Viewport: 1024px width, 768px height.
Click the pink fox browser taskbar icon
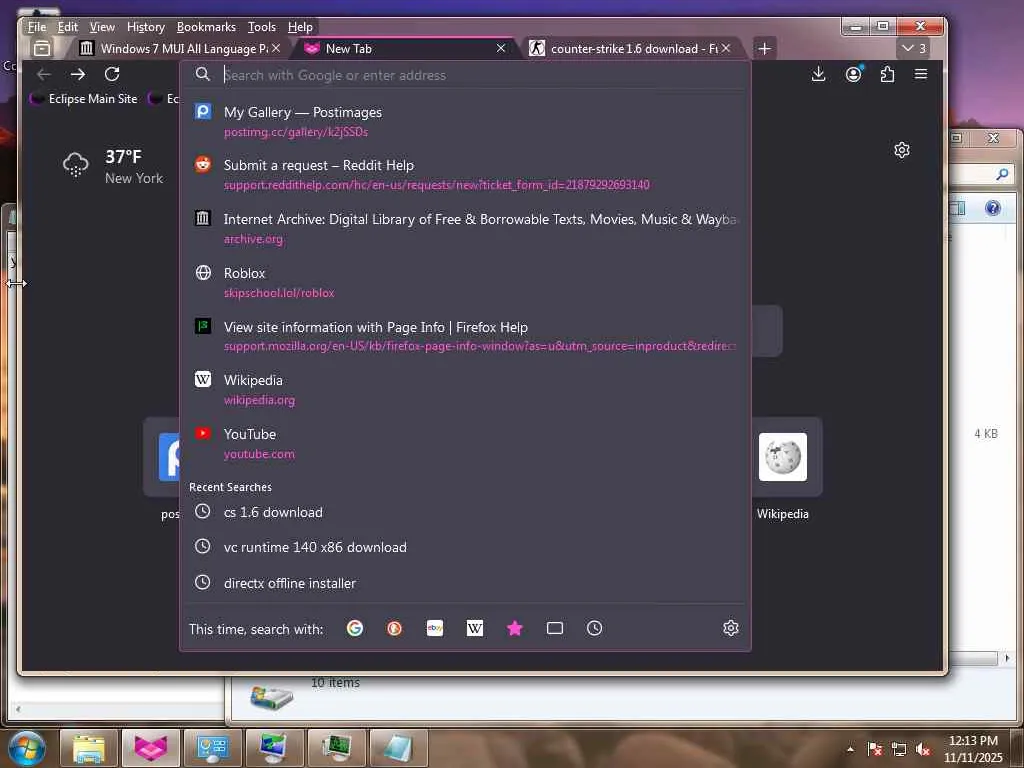point(151,748)
